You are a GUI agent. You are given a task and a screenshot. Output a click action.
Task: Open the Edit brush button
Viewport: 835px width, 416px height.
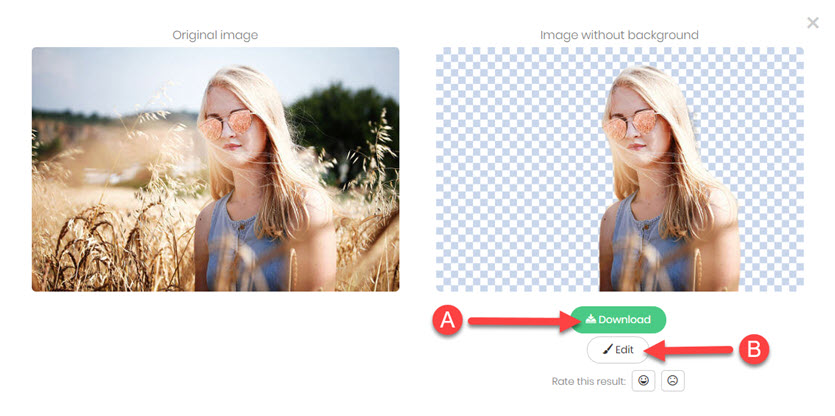tap(618, 350)
